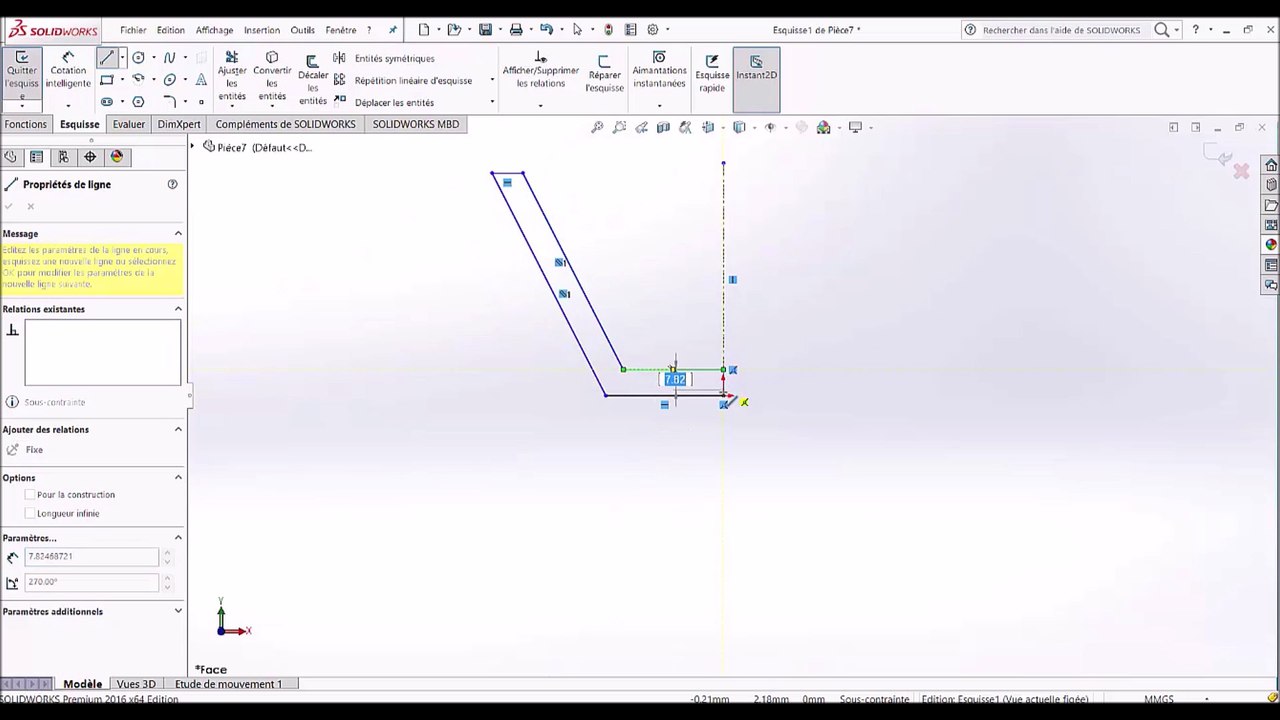The width and height of the screenshot is (1280, 720).
Task: Switch to the Vues 3D tab
Action: click(x=136, y=684)
